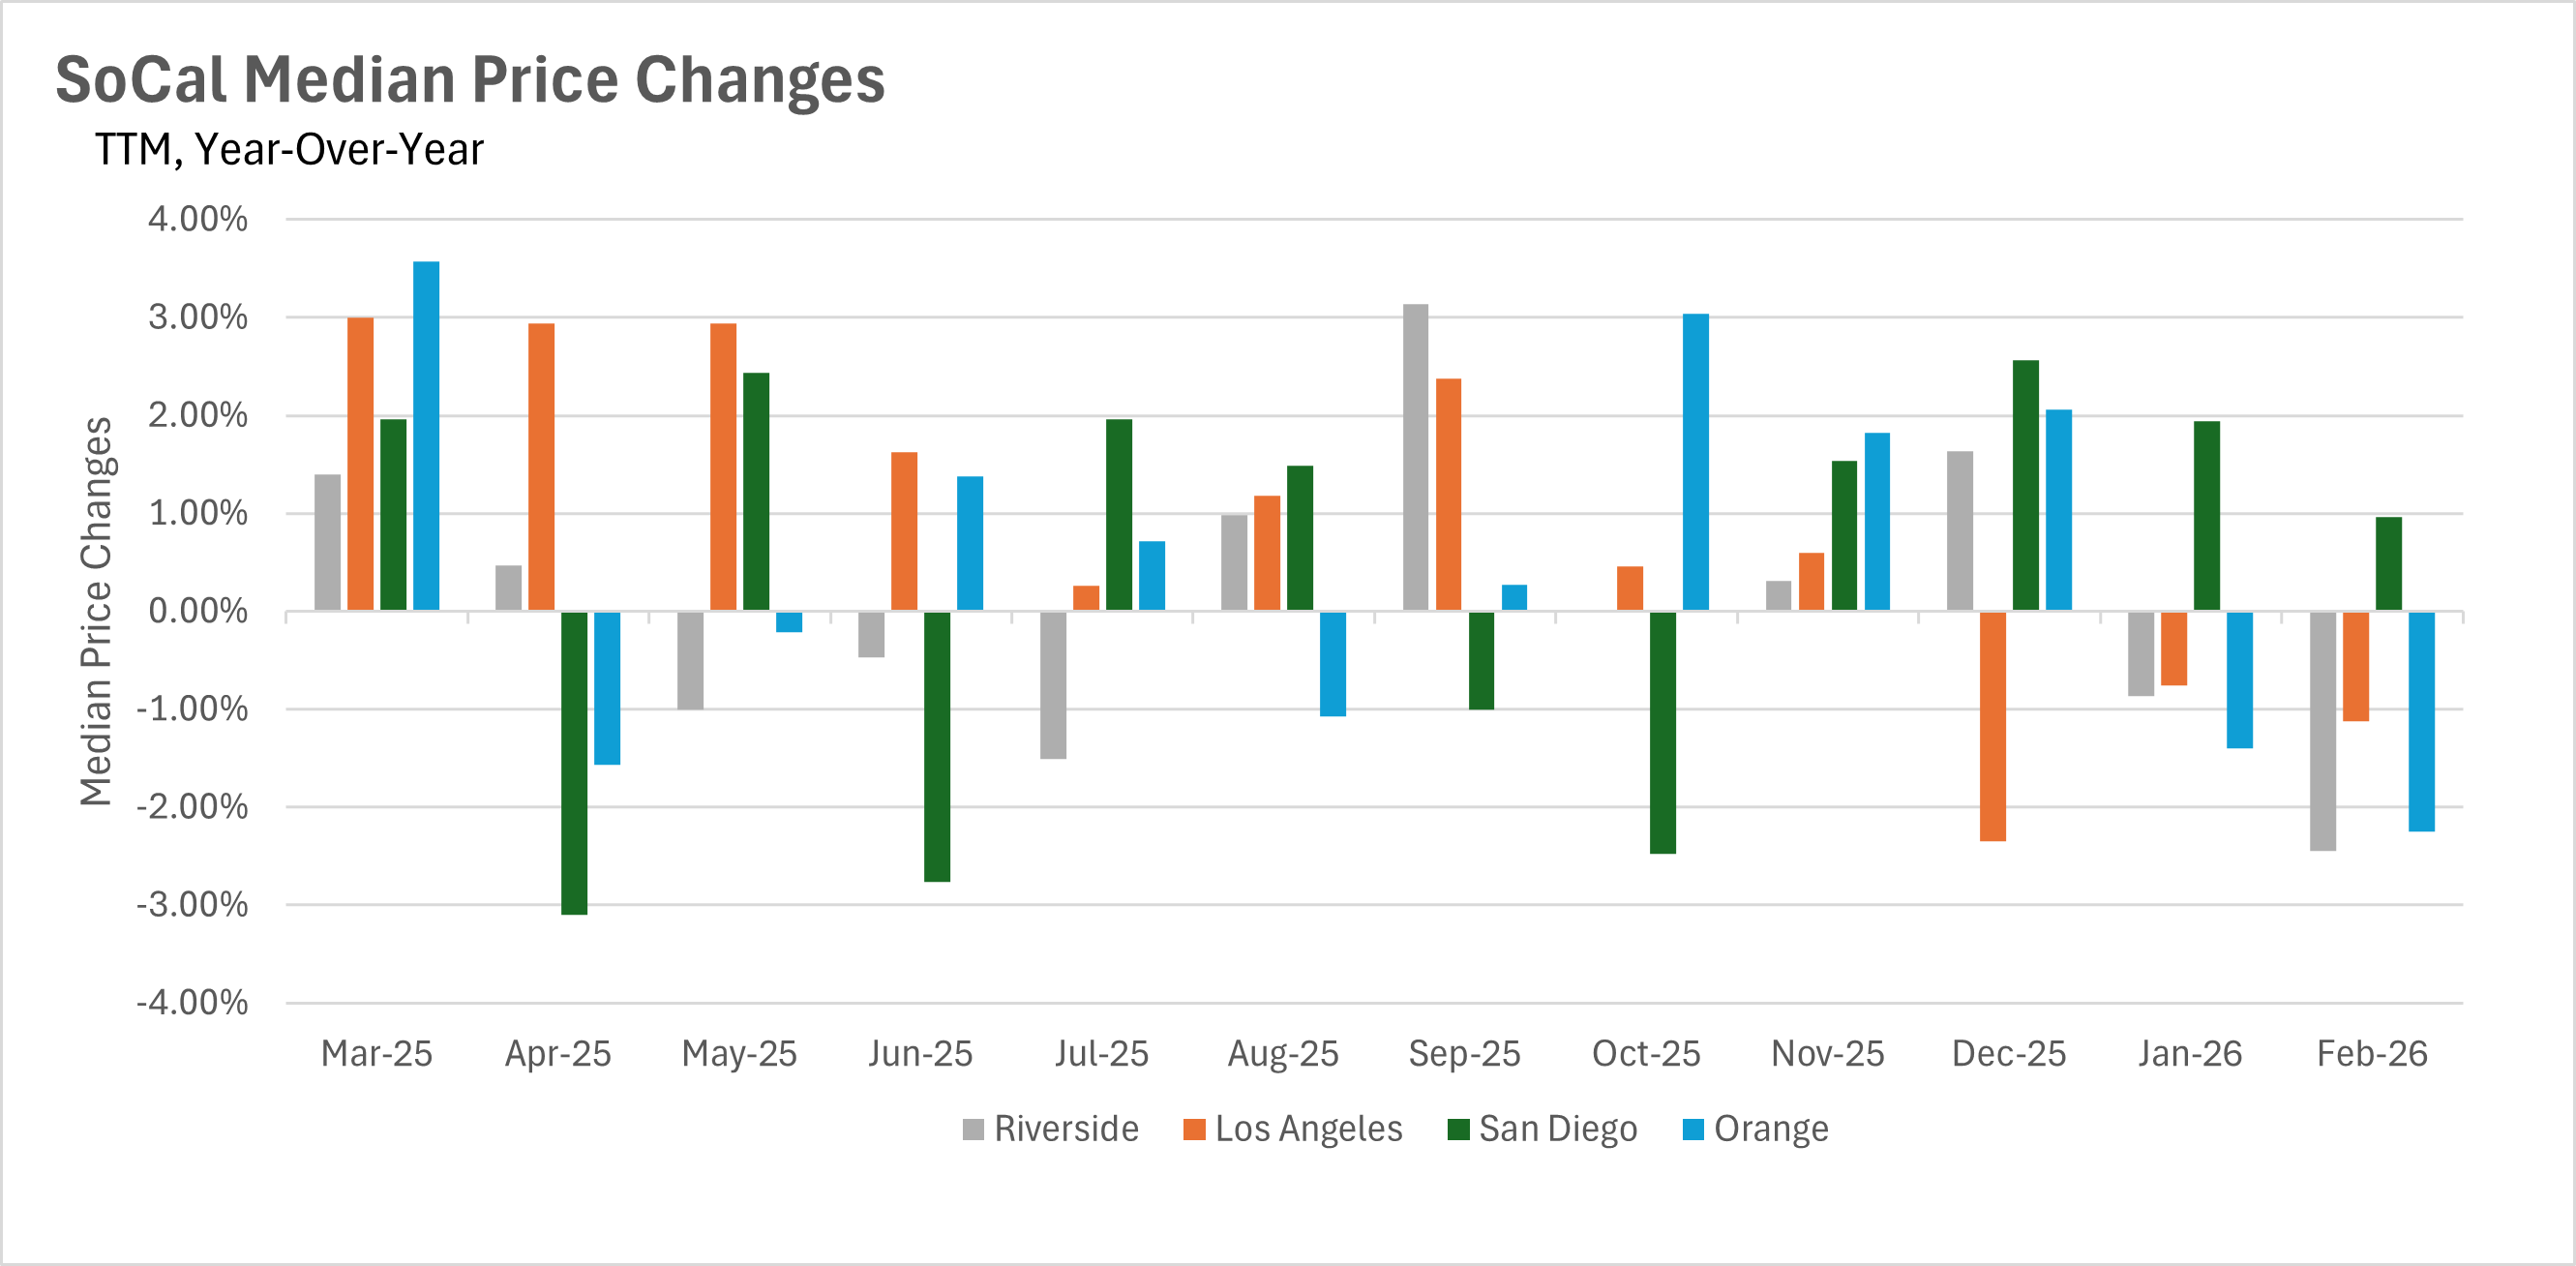Select the vertical axis title Median Price Changes
The image size is (2576, 1266).
tap(97, 611)
